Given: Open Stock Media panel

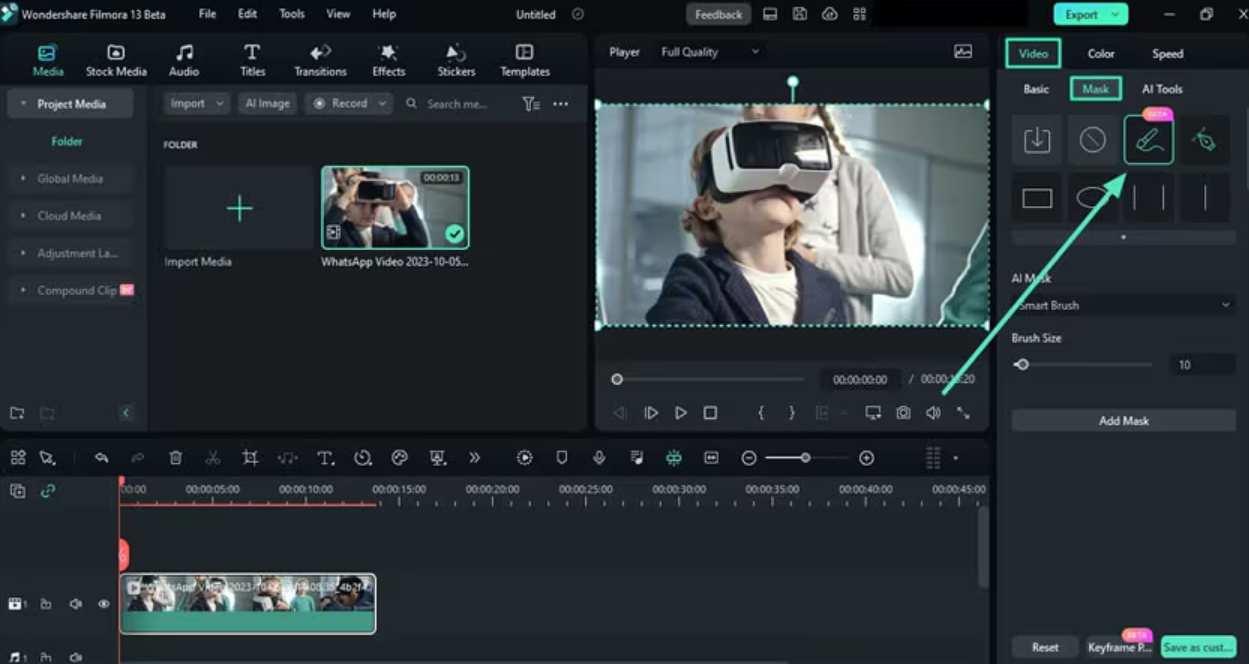Looking at the screenshot, I should coord(116,60).
